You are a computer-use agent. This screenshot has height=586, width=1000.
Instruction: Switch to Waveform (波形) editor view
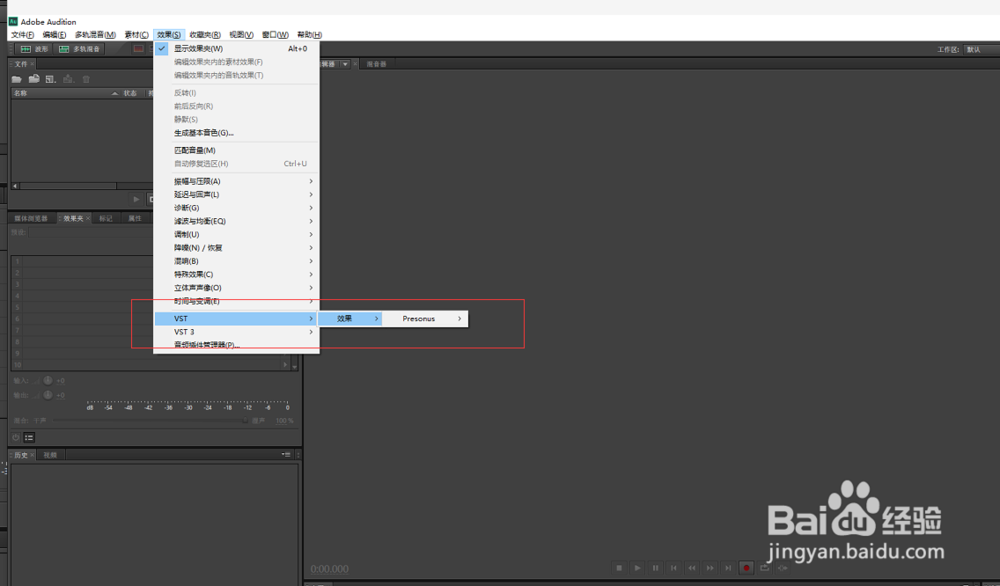pyautogui.click(x=34, y=49)
